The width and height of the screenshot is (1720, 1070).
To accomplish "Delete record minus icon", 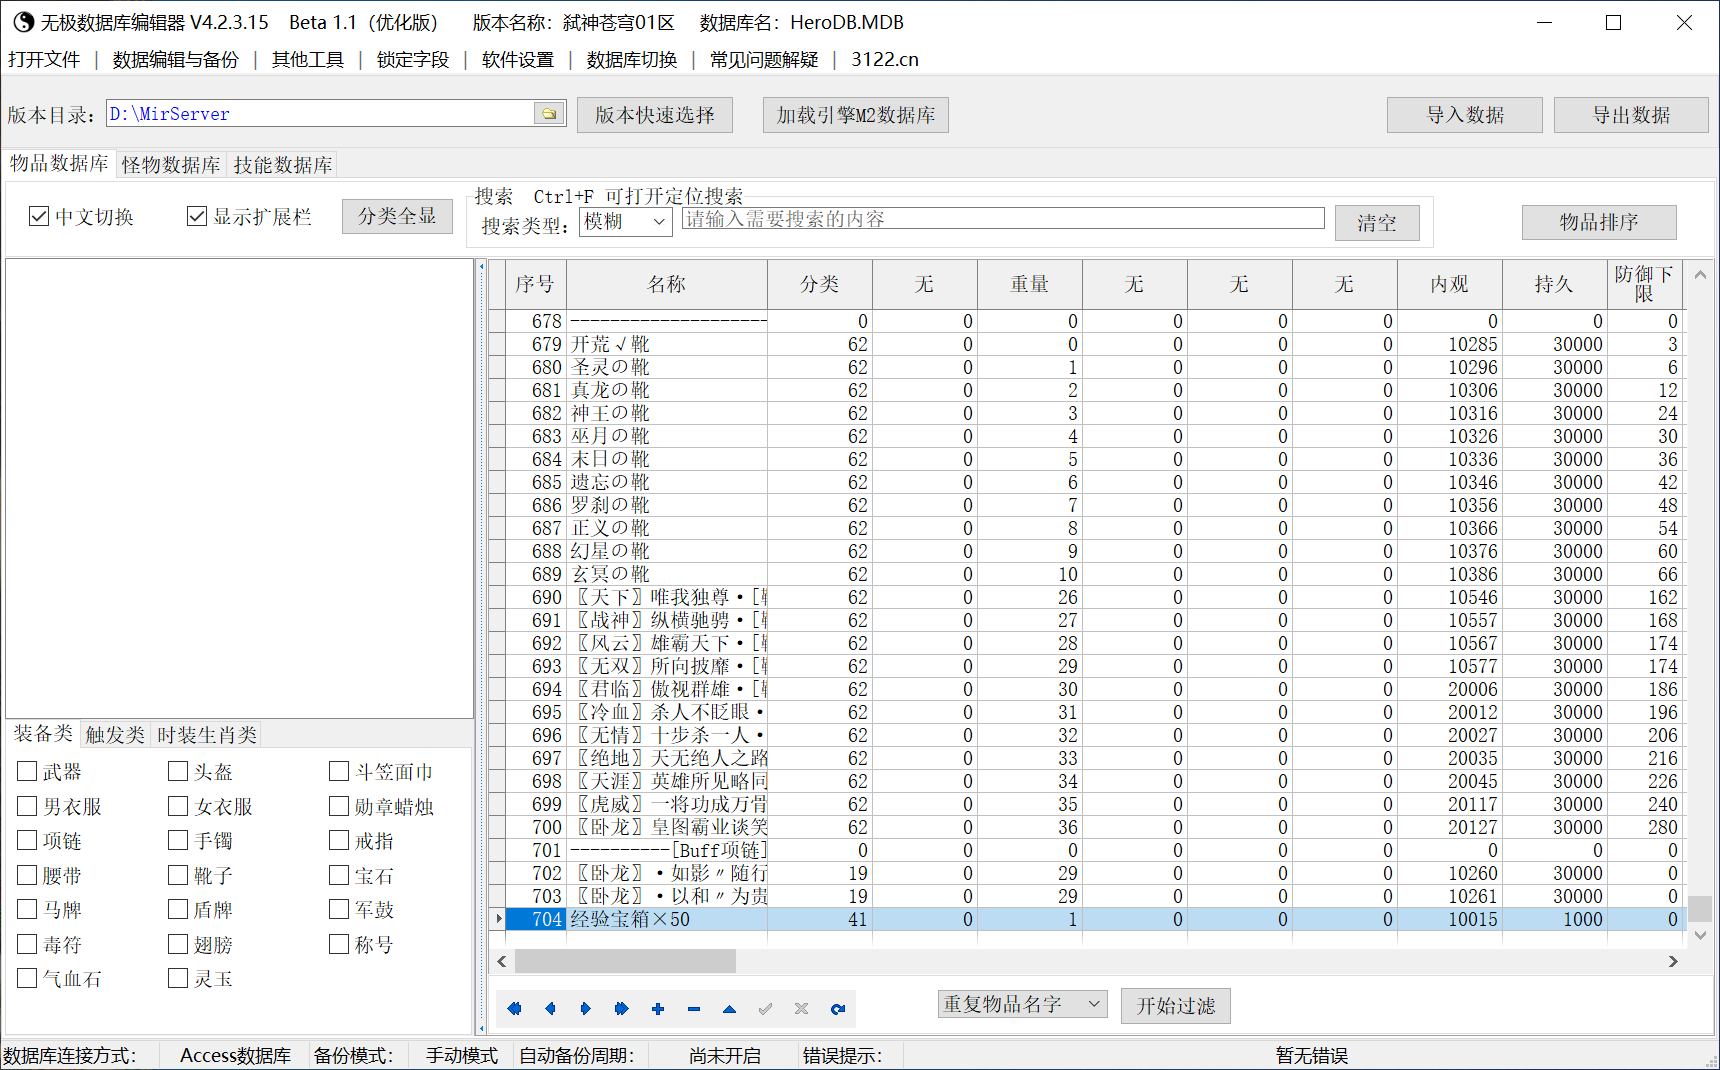I will pos(694,1009).
